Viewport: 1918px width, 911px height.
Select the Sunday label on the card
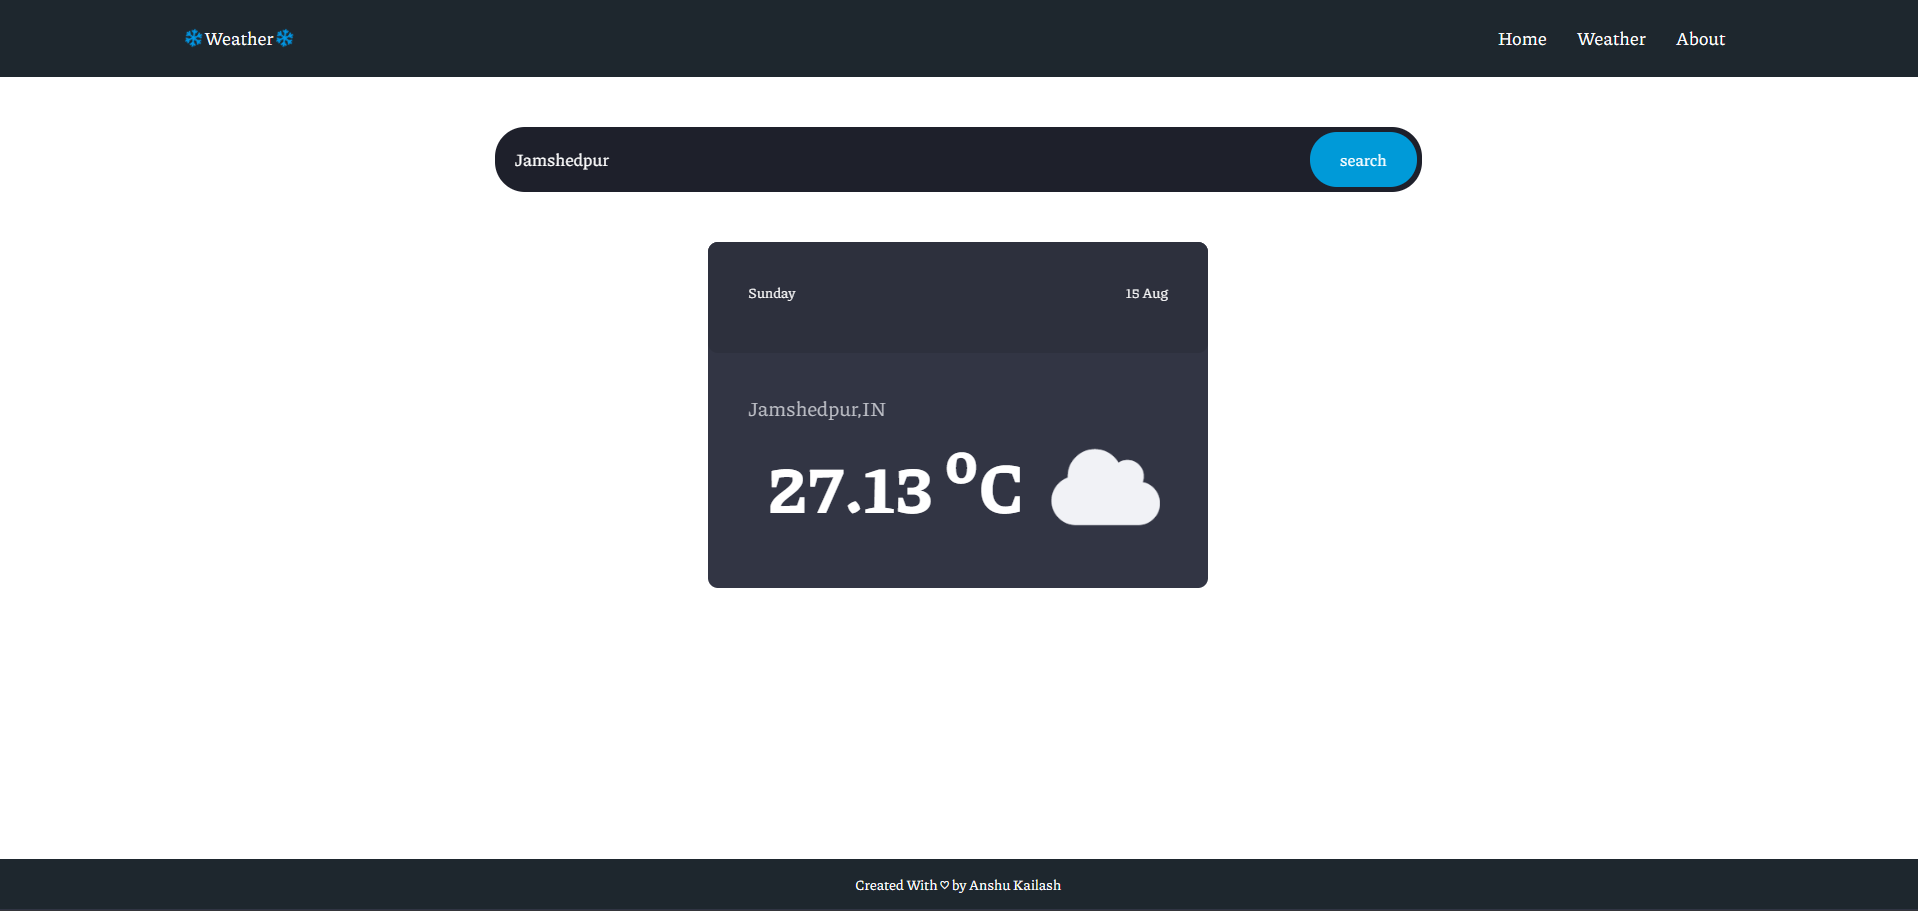[771, 293]
